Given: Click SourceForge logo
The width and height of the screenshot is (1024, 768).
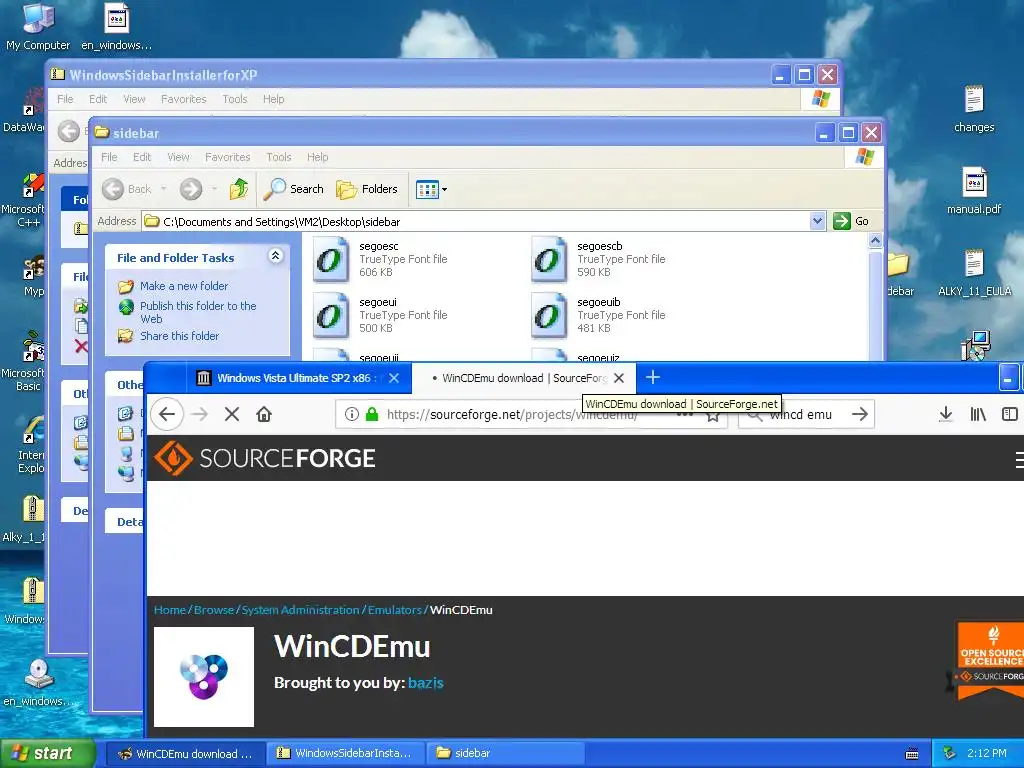Looking at the screenshot, I should (265, 458).
